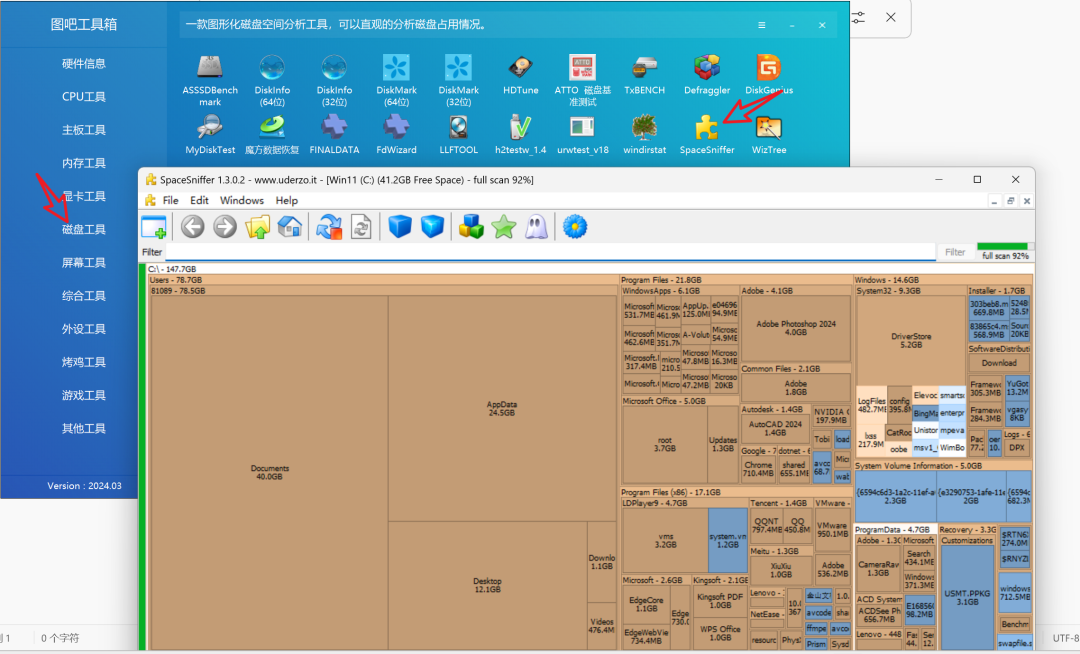Select CPU工具 category in sidebar
The image size is (1080, 654).
[x=83, y=97]
